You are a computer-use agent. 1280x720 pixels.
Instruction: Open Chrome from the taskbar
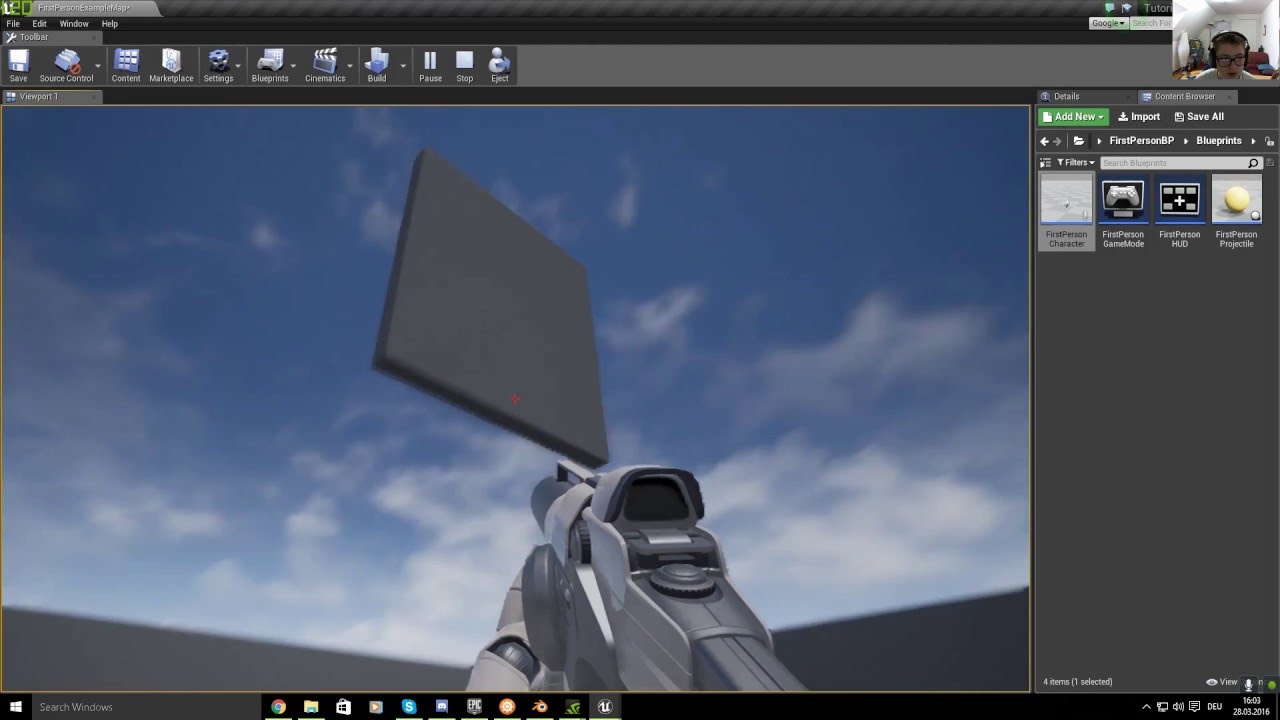[278, 707]
